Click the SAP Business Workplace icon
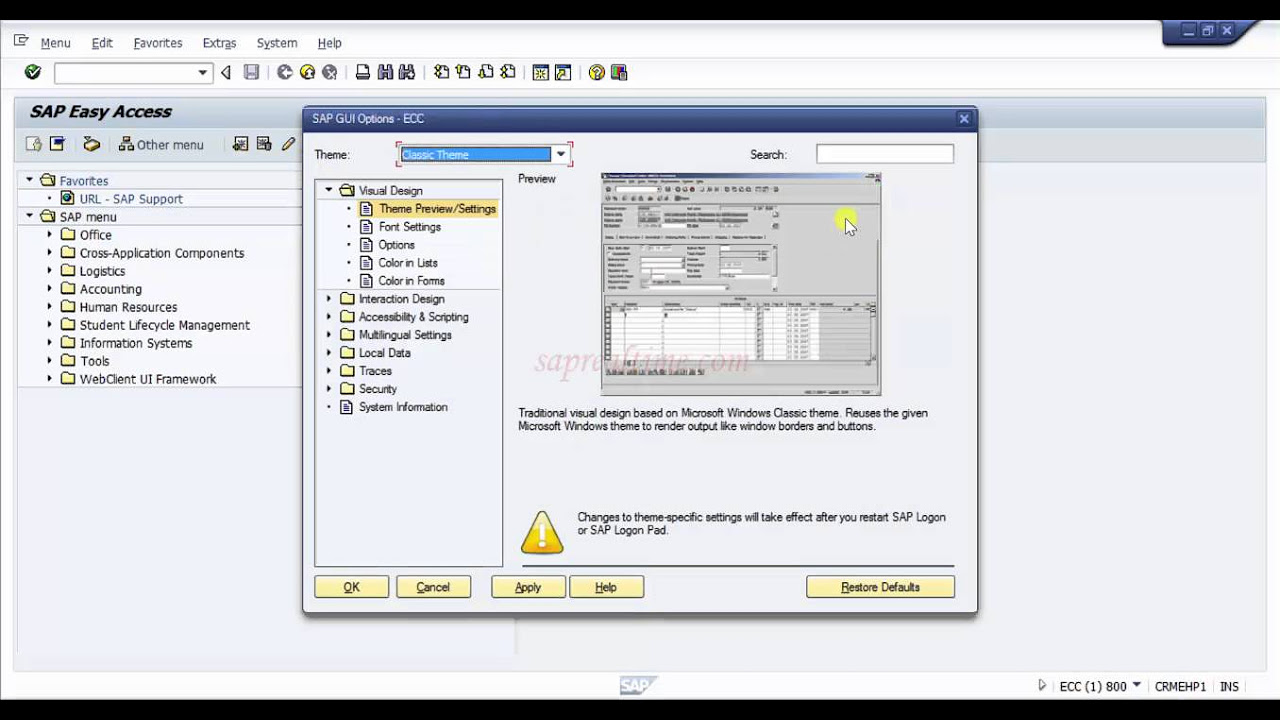1280x720 pixels. 91,144
